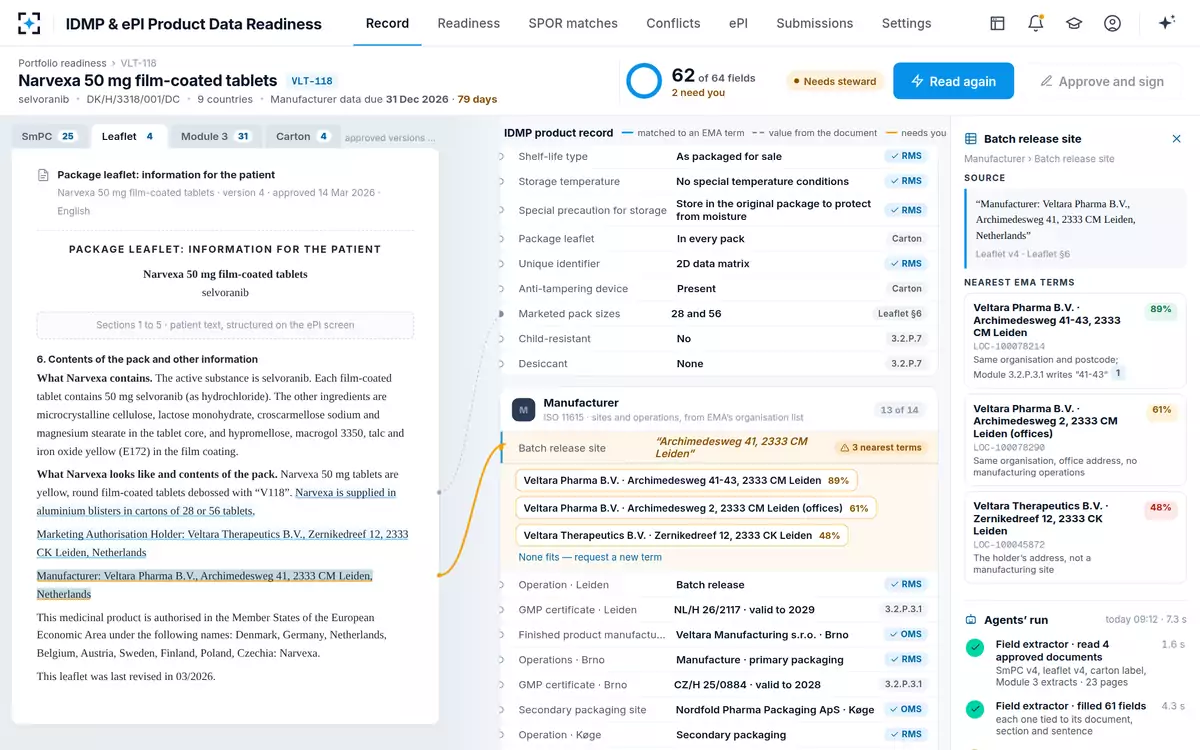Open the user account icon
The height and width of the screenshot is (750, 1200).
[x=1112, y=23]
